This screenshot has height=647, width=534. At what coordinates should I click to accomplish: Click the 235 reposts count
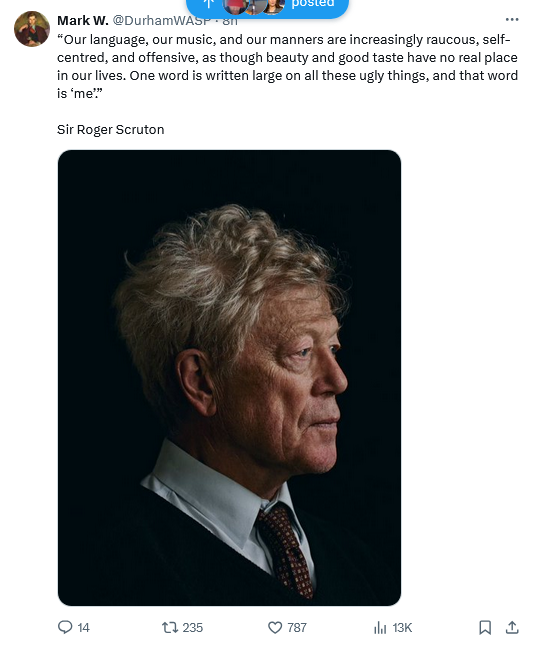193,628
